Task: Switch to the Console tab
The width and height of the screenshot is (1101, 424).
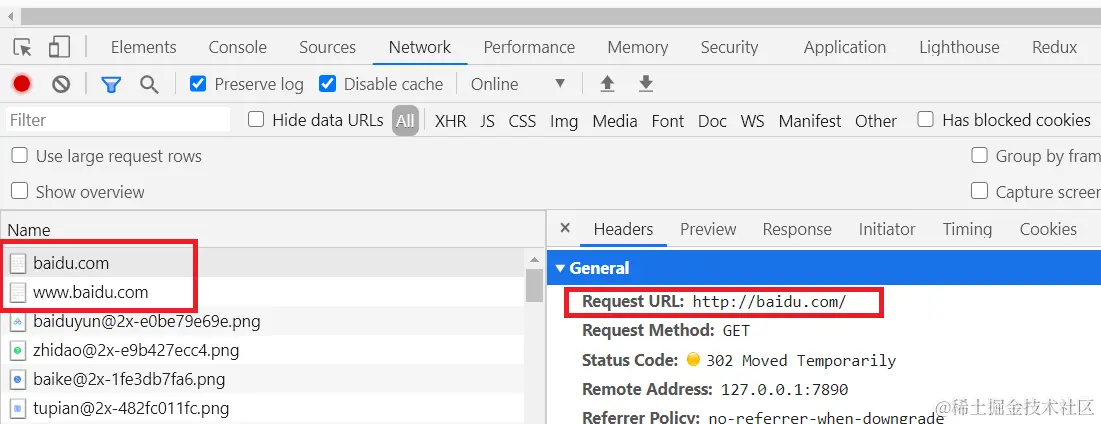Action: [237, 47]
